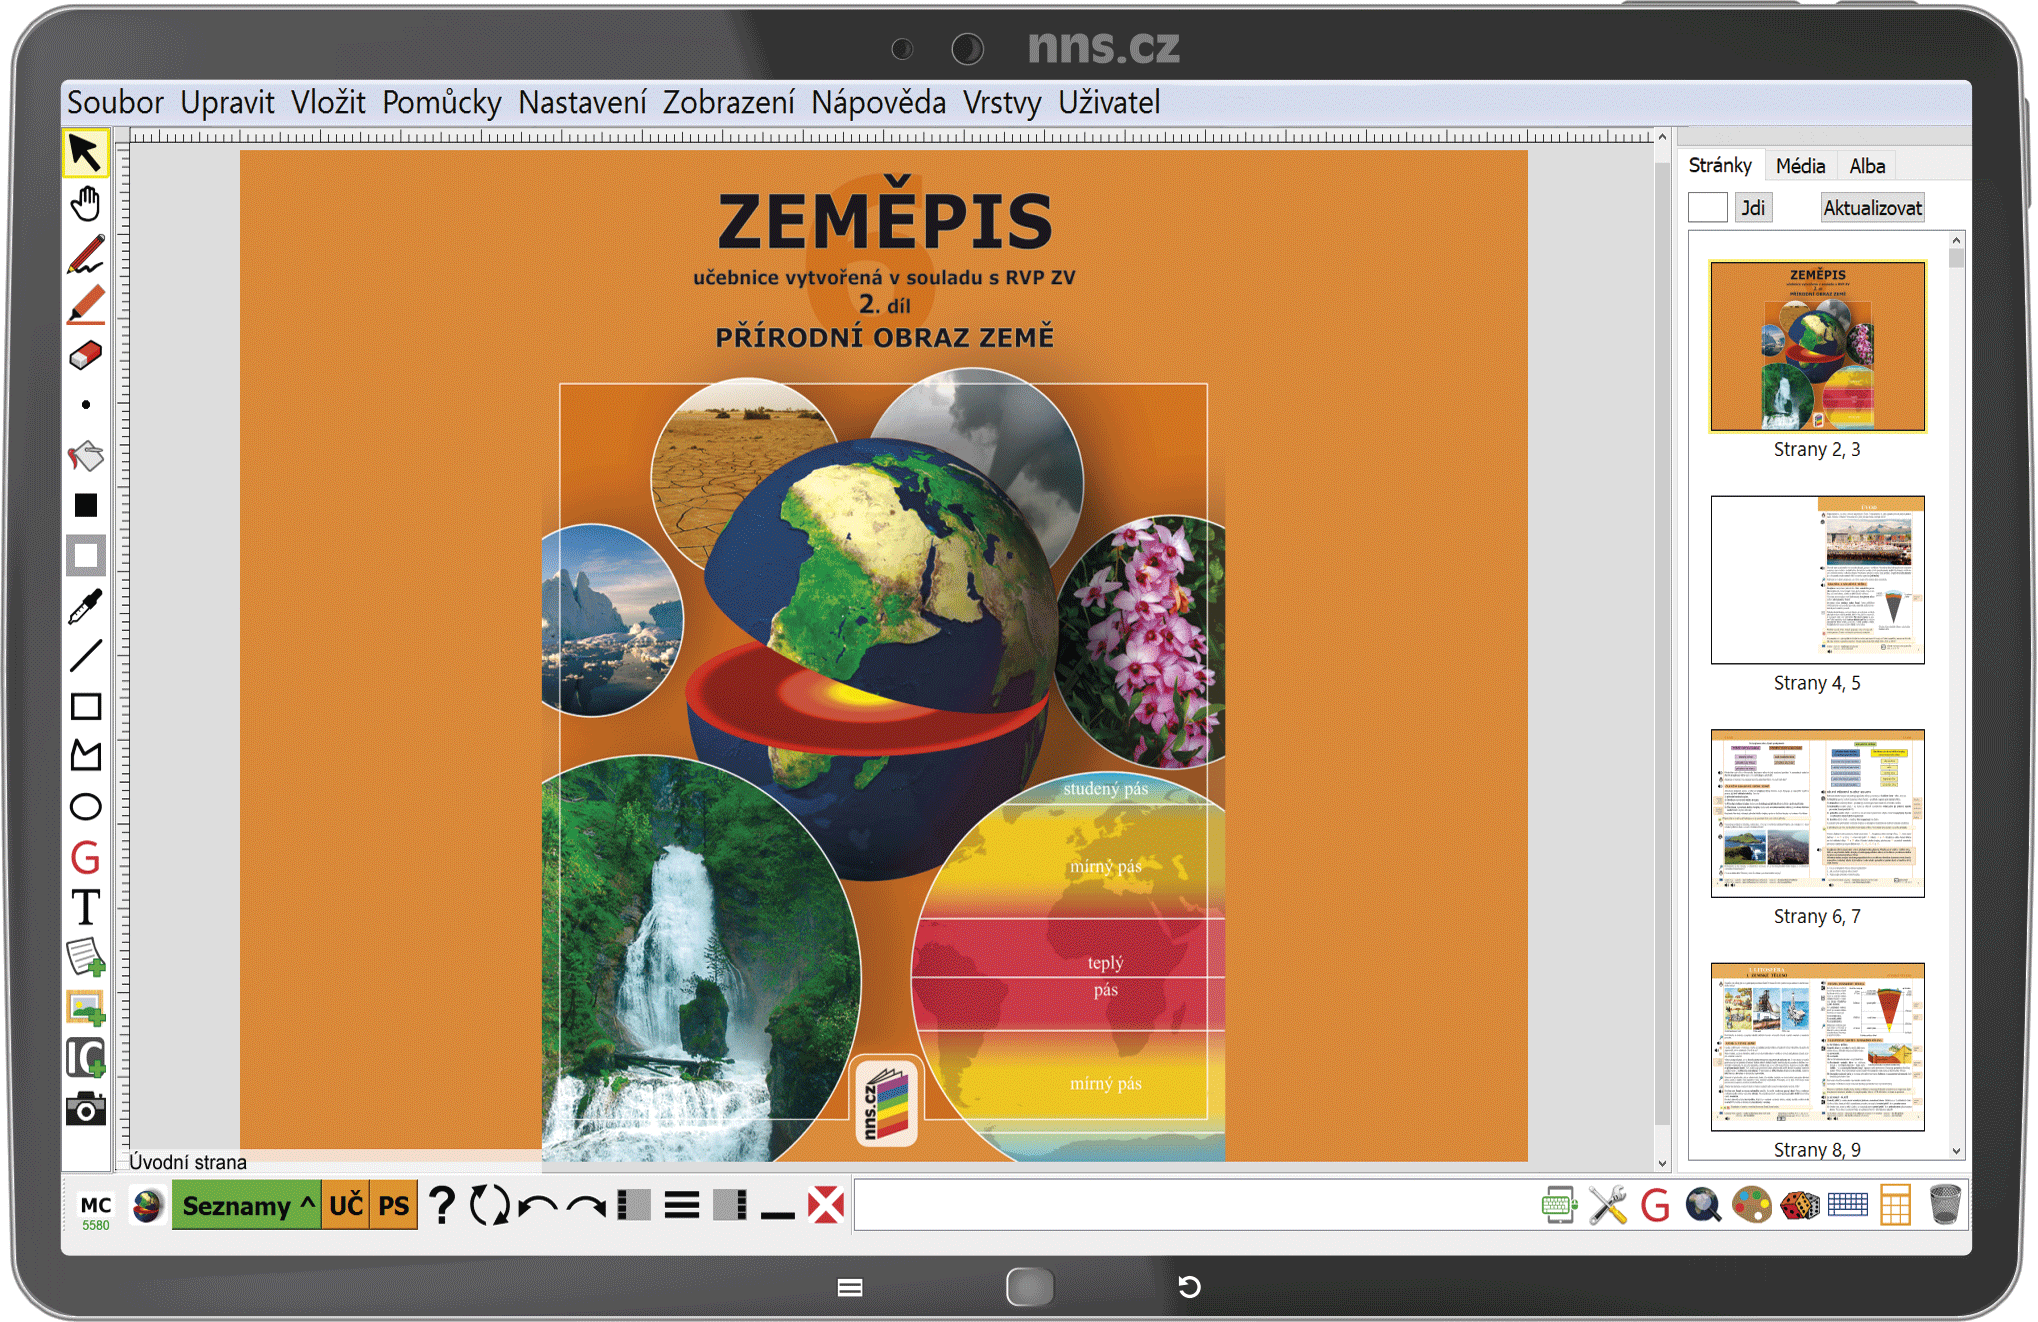The height and width of the screenshot is (1322, 2038).
Task: Switch to the Média tab
Action: tap(1800, 166)
